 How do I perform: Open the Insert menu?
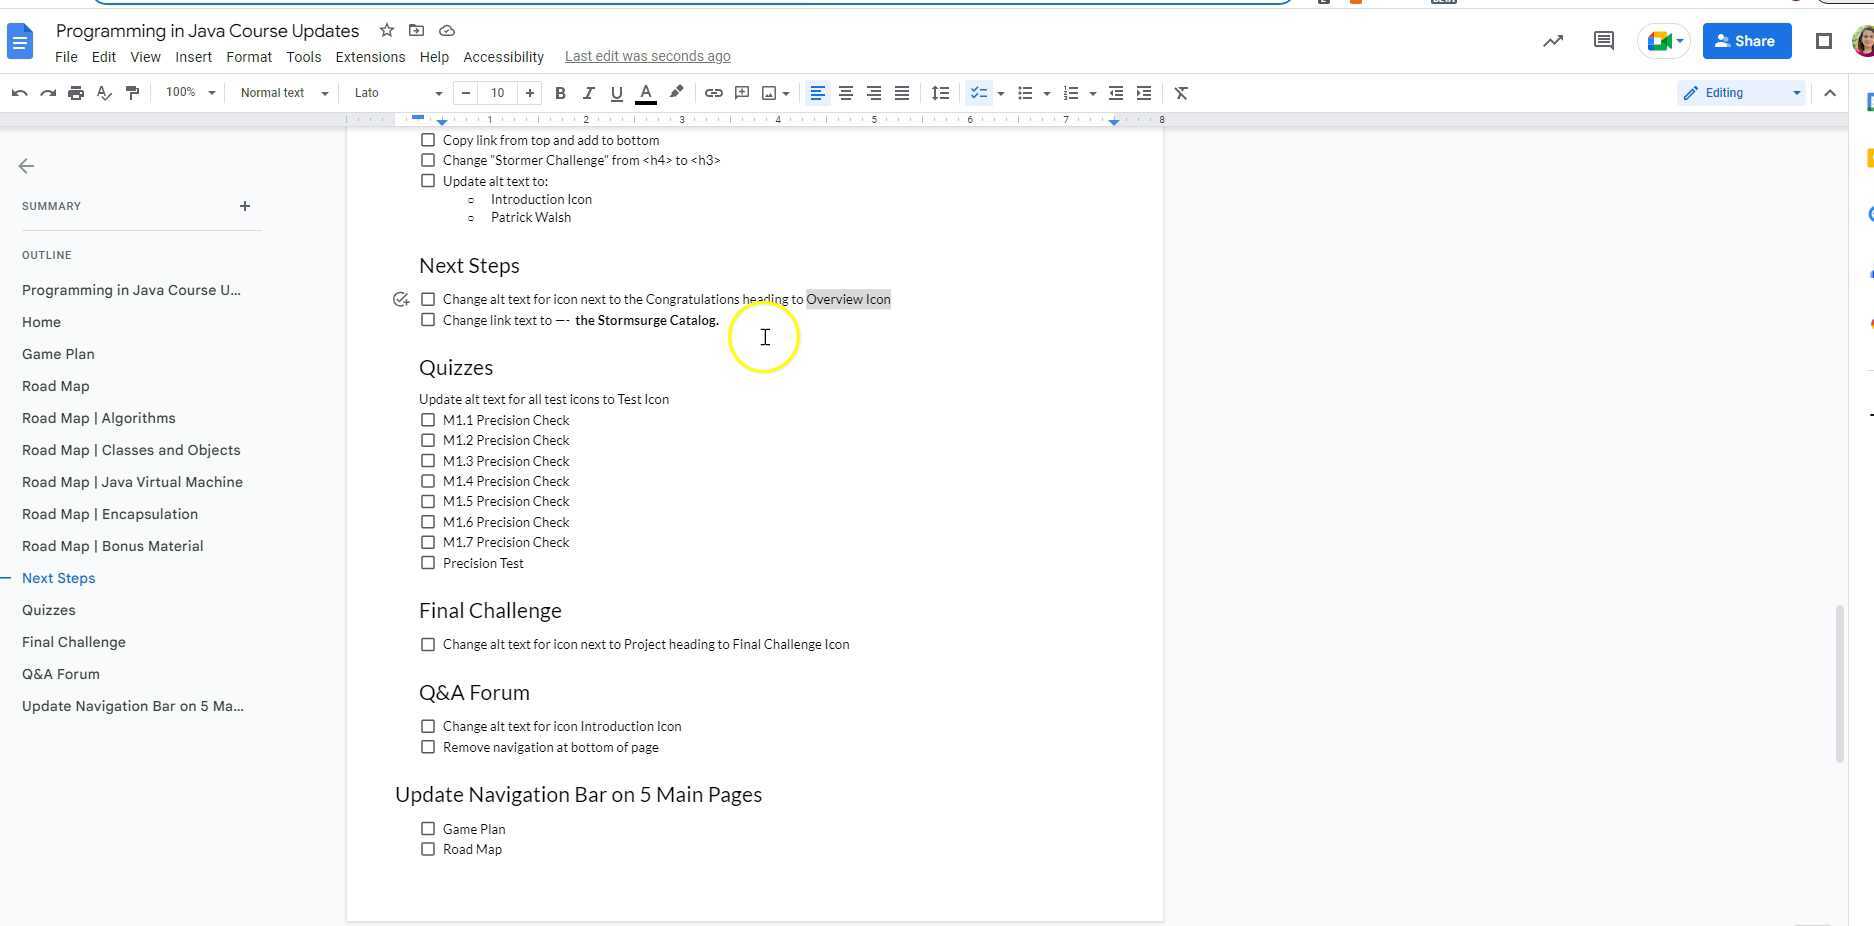click(194, 57)
